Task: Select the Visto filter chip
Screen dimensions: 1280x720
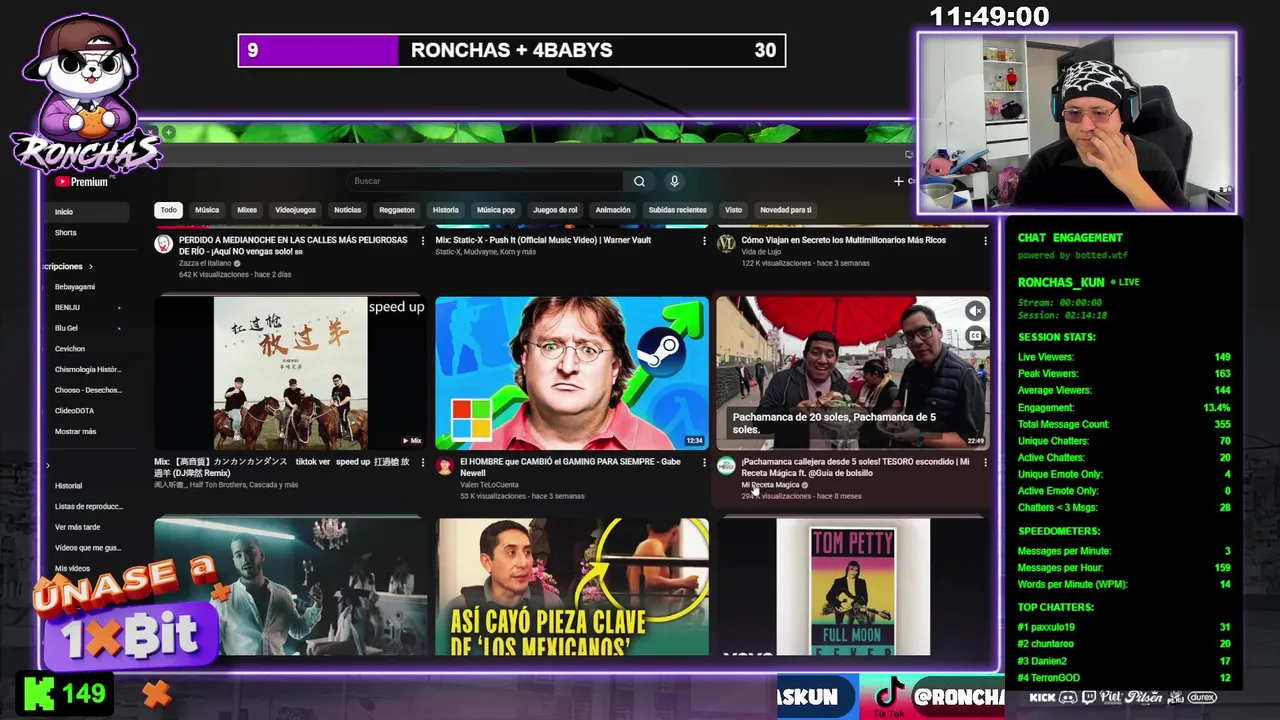Action: pos(733,210)
